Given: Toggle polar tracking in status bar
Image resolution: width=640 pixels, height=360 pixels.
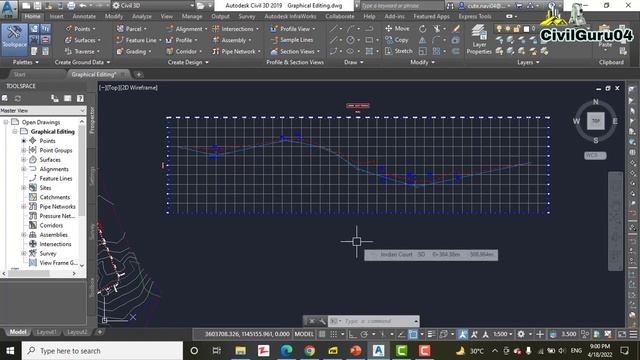Looking at the screenshot, I should [x=364, y=334].
